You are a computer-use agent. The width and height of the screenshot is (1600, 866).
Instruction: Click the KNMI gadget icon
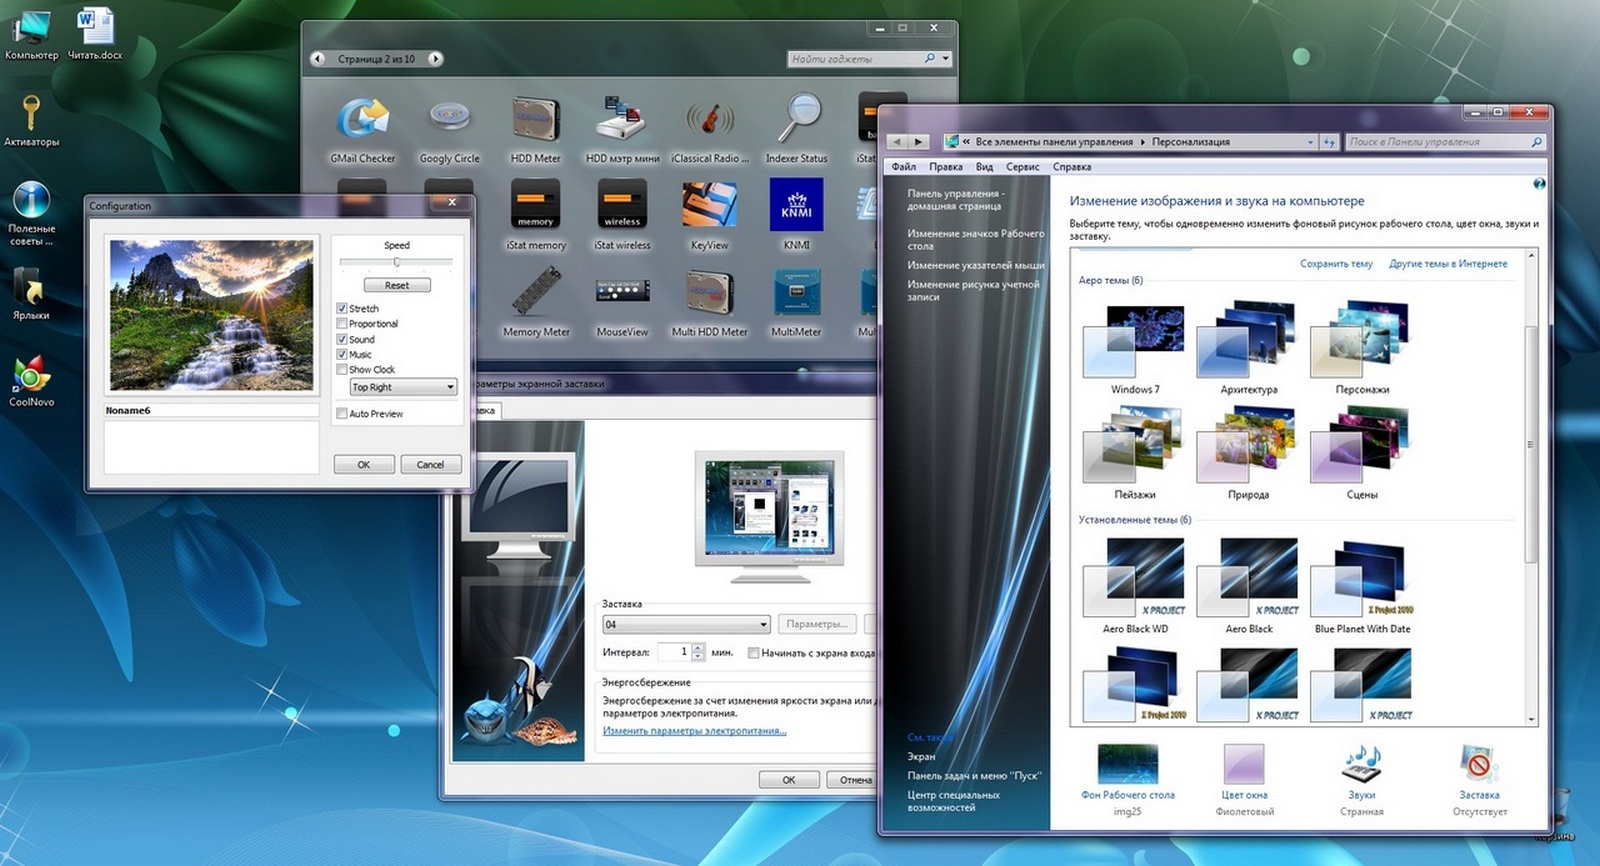[796, 205]
